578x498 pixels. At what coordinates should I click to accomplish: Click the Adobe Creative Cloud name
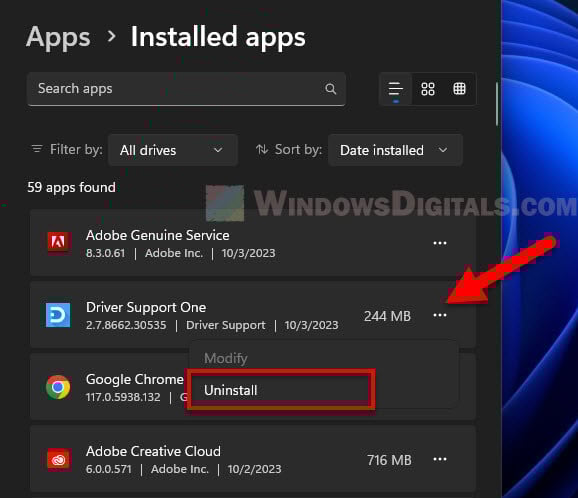153,451
